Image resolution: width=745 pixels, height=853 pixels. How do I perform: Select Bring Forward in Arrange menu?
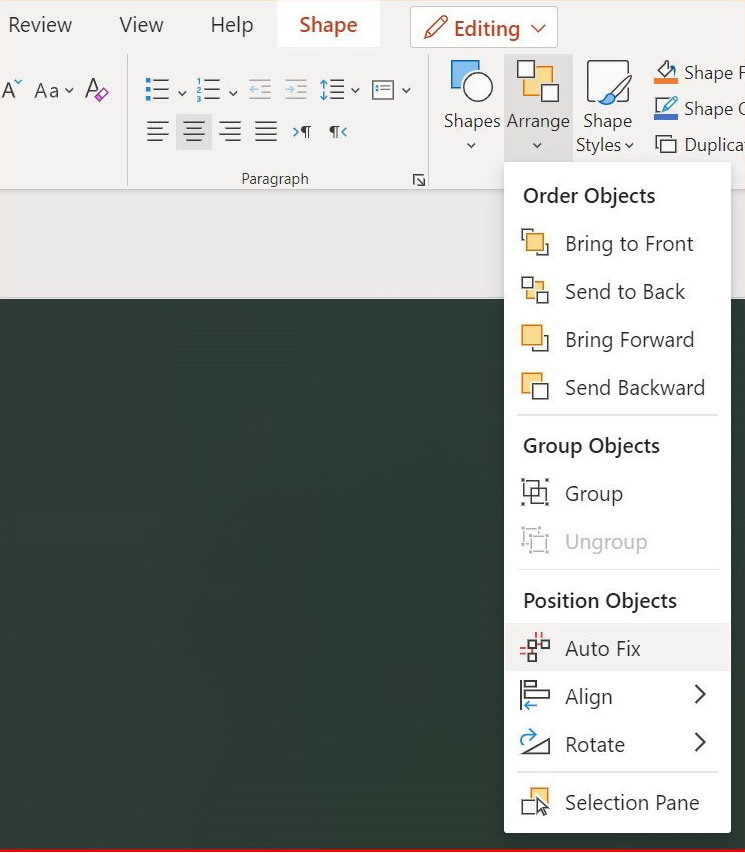coord(617,339)
